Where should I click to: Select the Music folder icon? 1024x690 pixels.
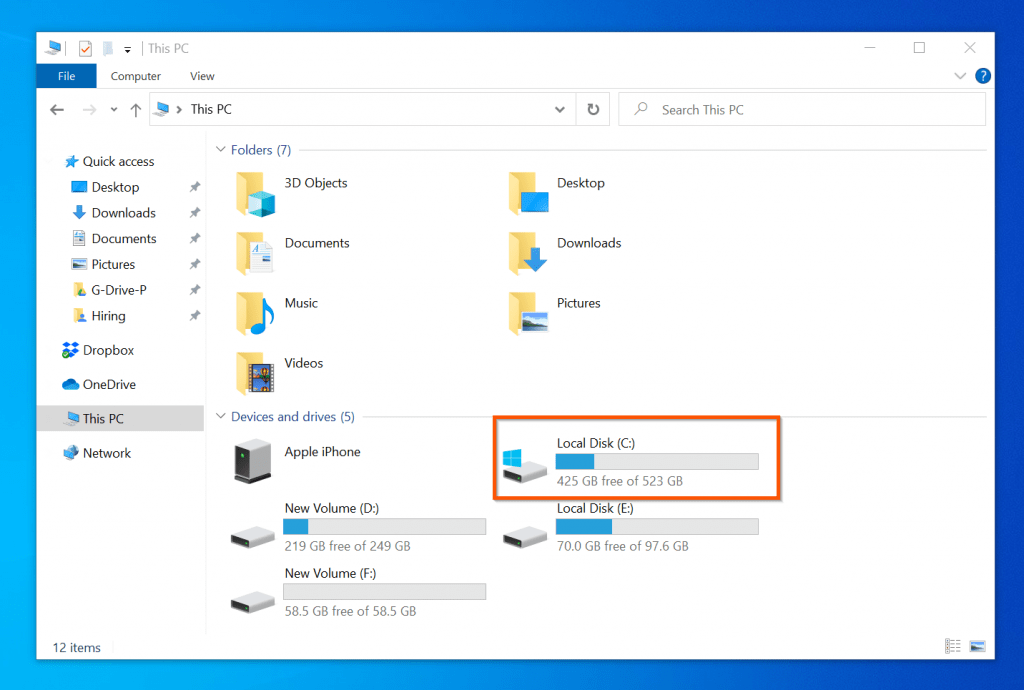255,313
